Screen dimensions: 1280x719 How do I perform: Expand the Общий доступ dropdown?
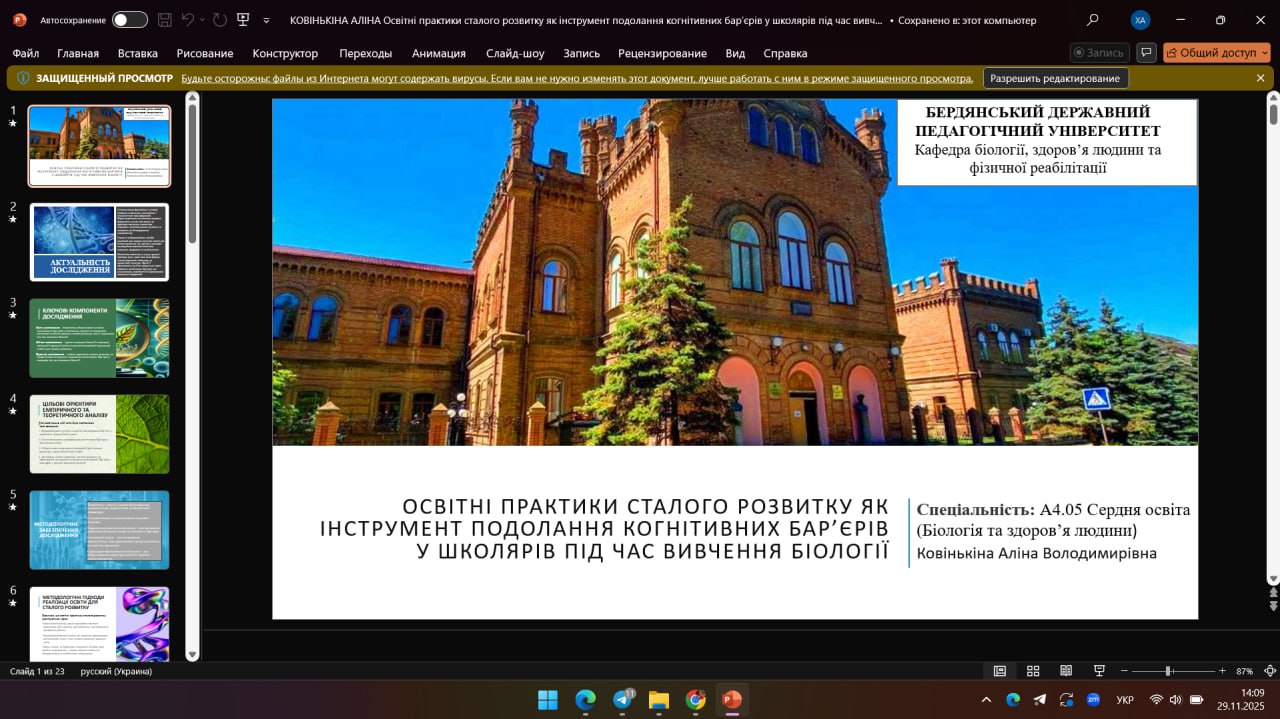click(1264, 53)
